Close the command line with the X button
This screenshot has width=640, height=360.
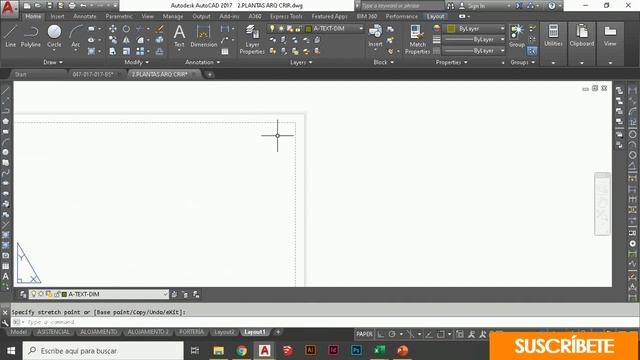(5, 312)
